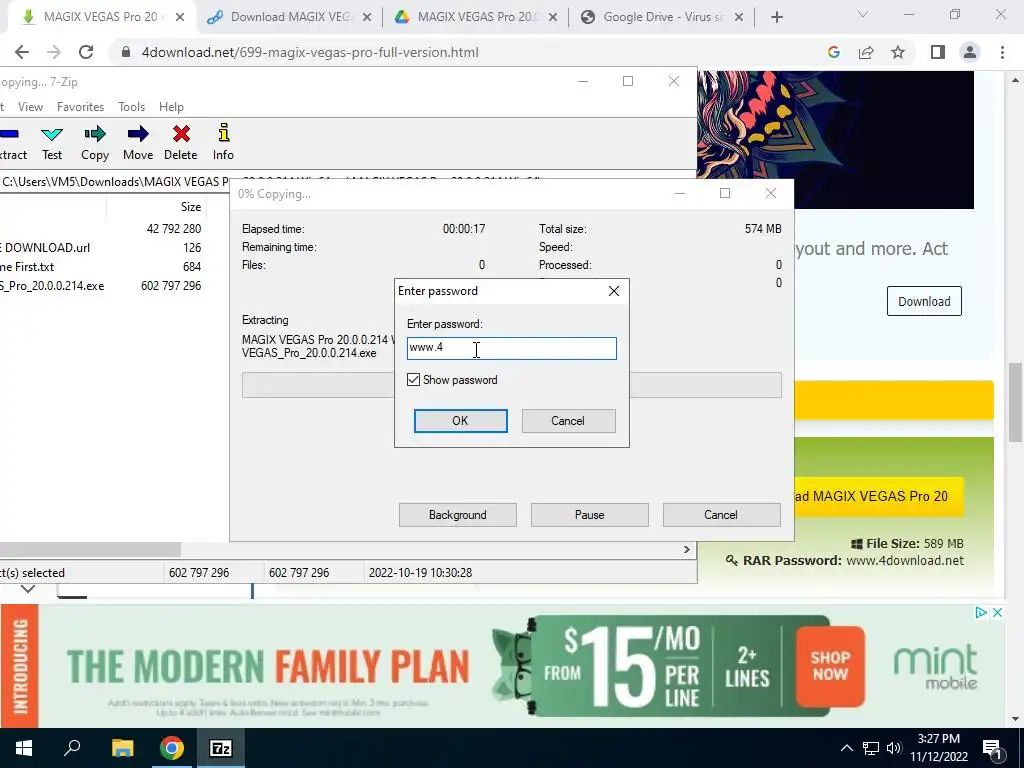Click the share page icon
Viewport: 1024px width, 768px height.
pos(866,52)
